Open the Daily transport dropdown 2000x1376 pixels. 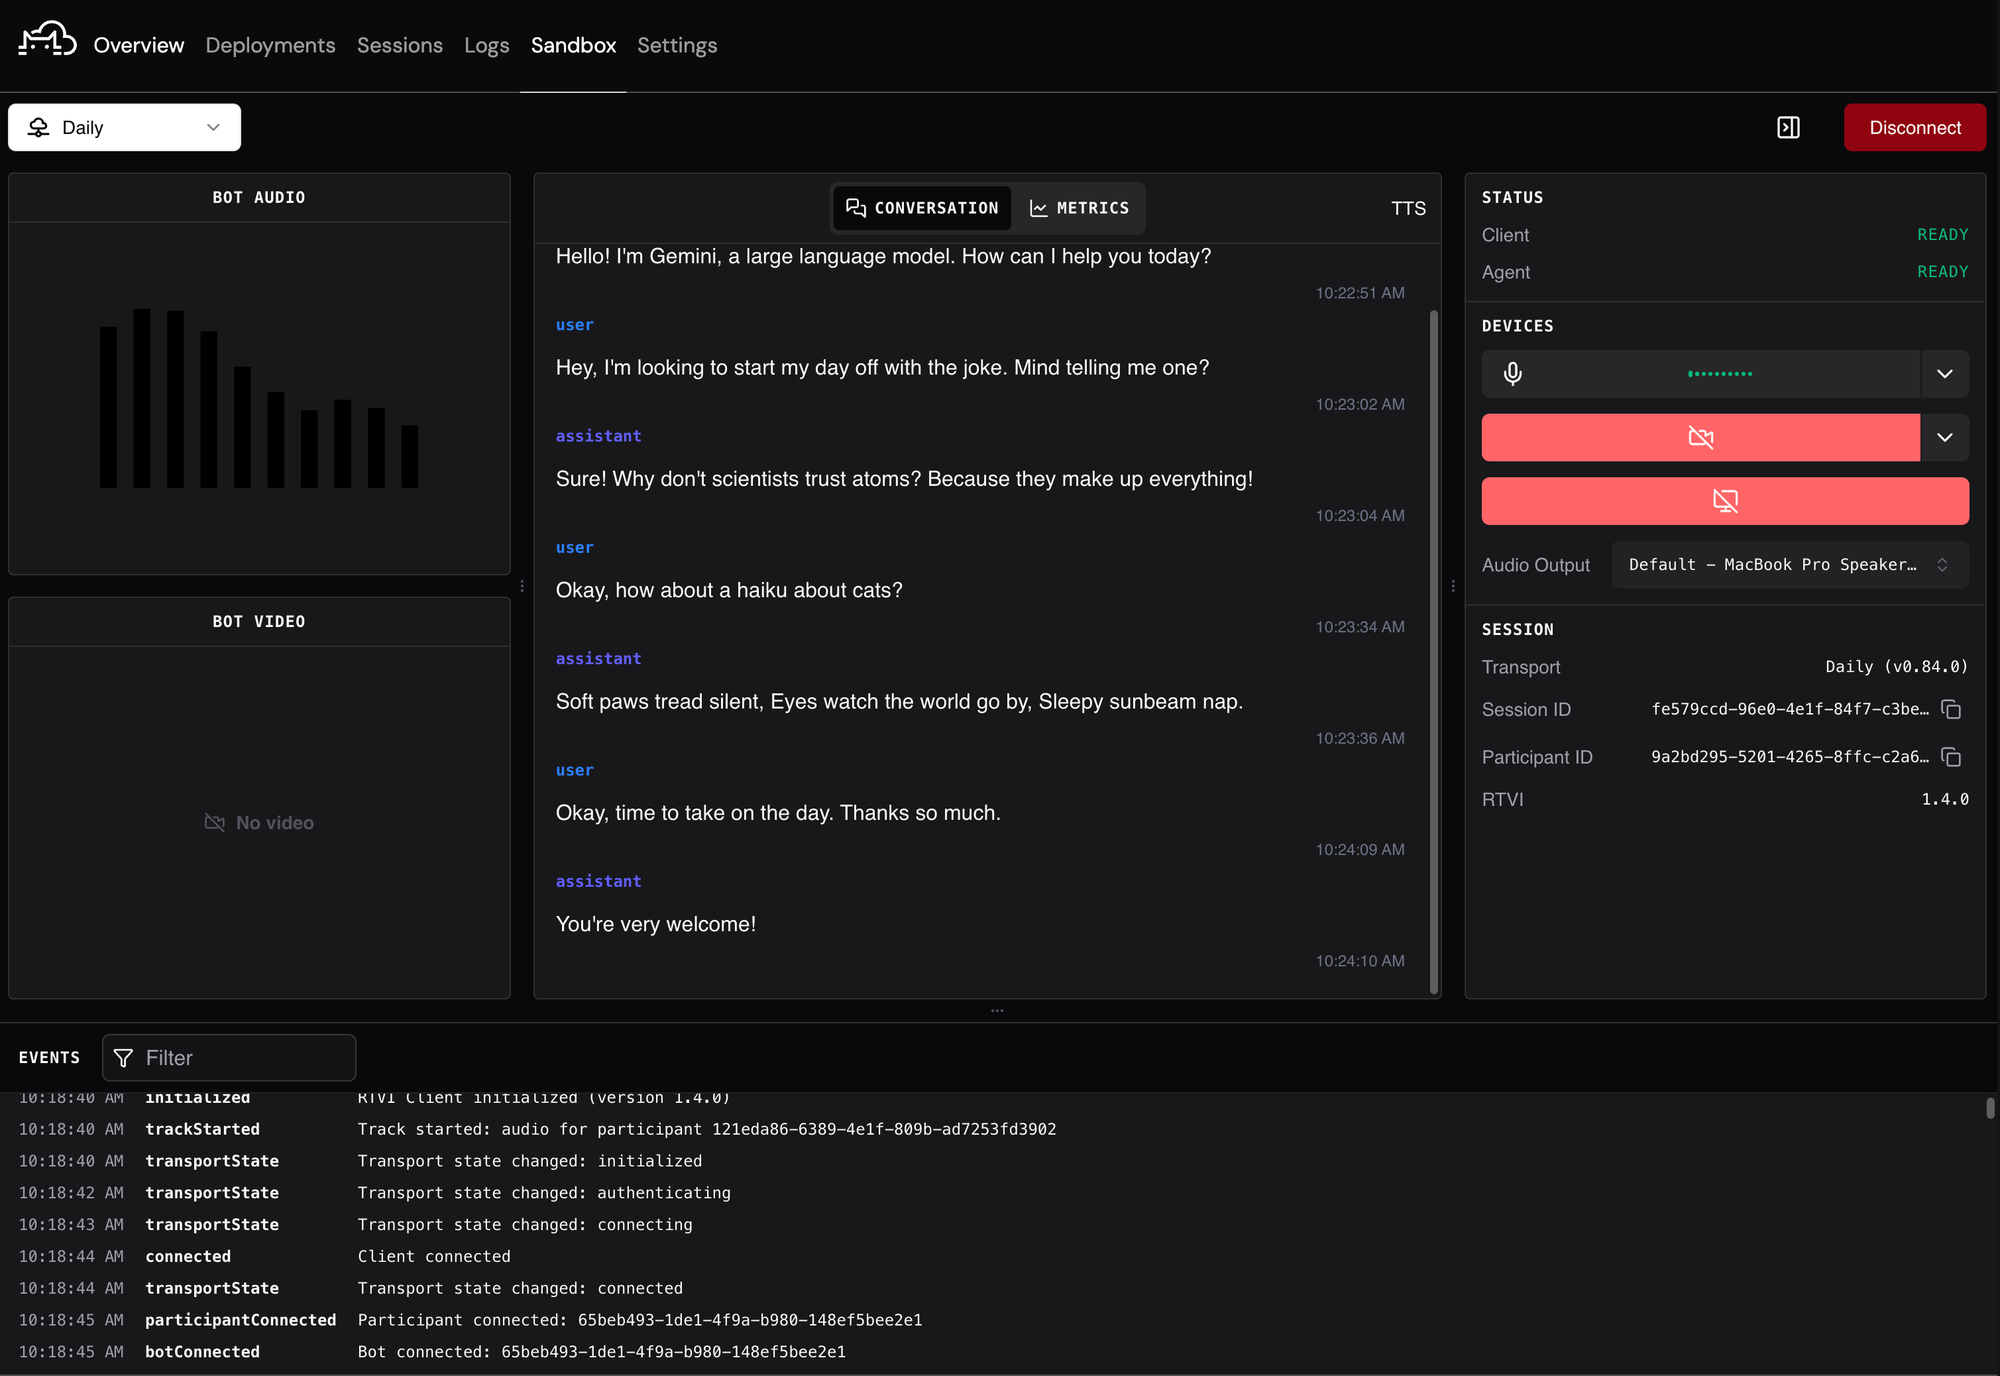pyautogui.click(x=124, y=127)
